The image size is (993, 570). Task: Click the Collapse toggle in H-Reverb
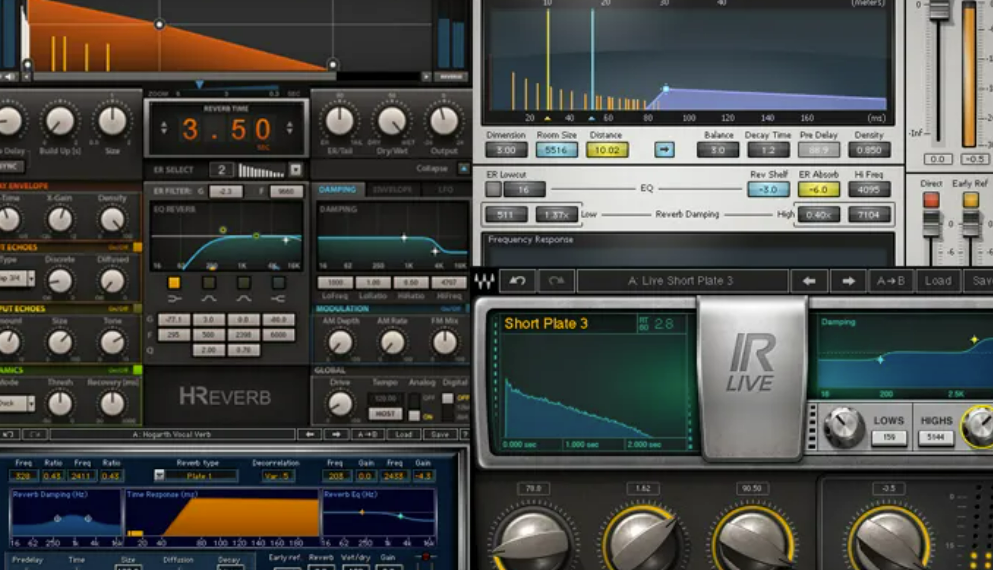[x=464, y=168]
